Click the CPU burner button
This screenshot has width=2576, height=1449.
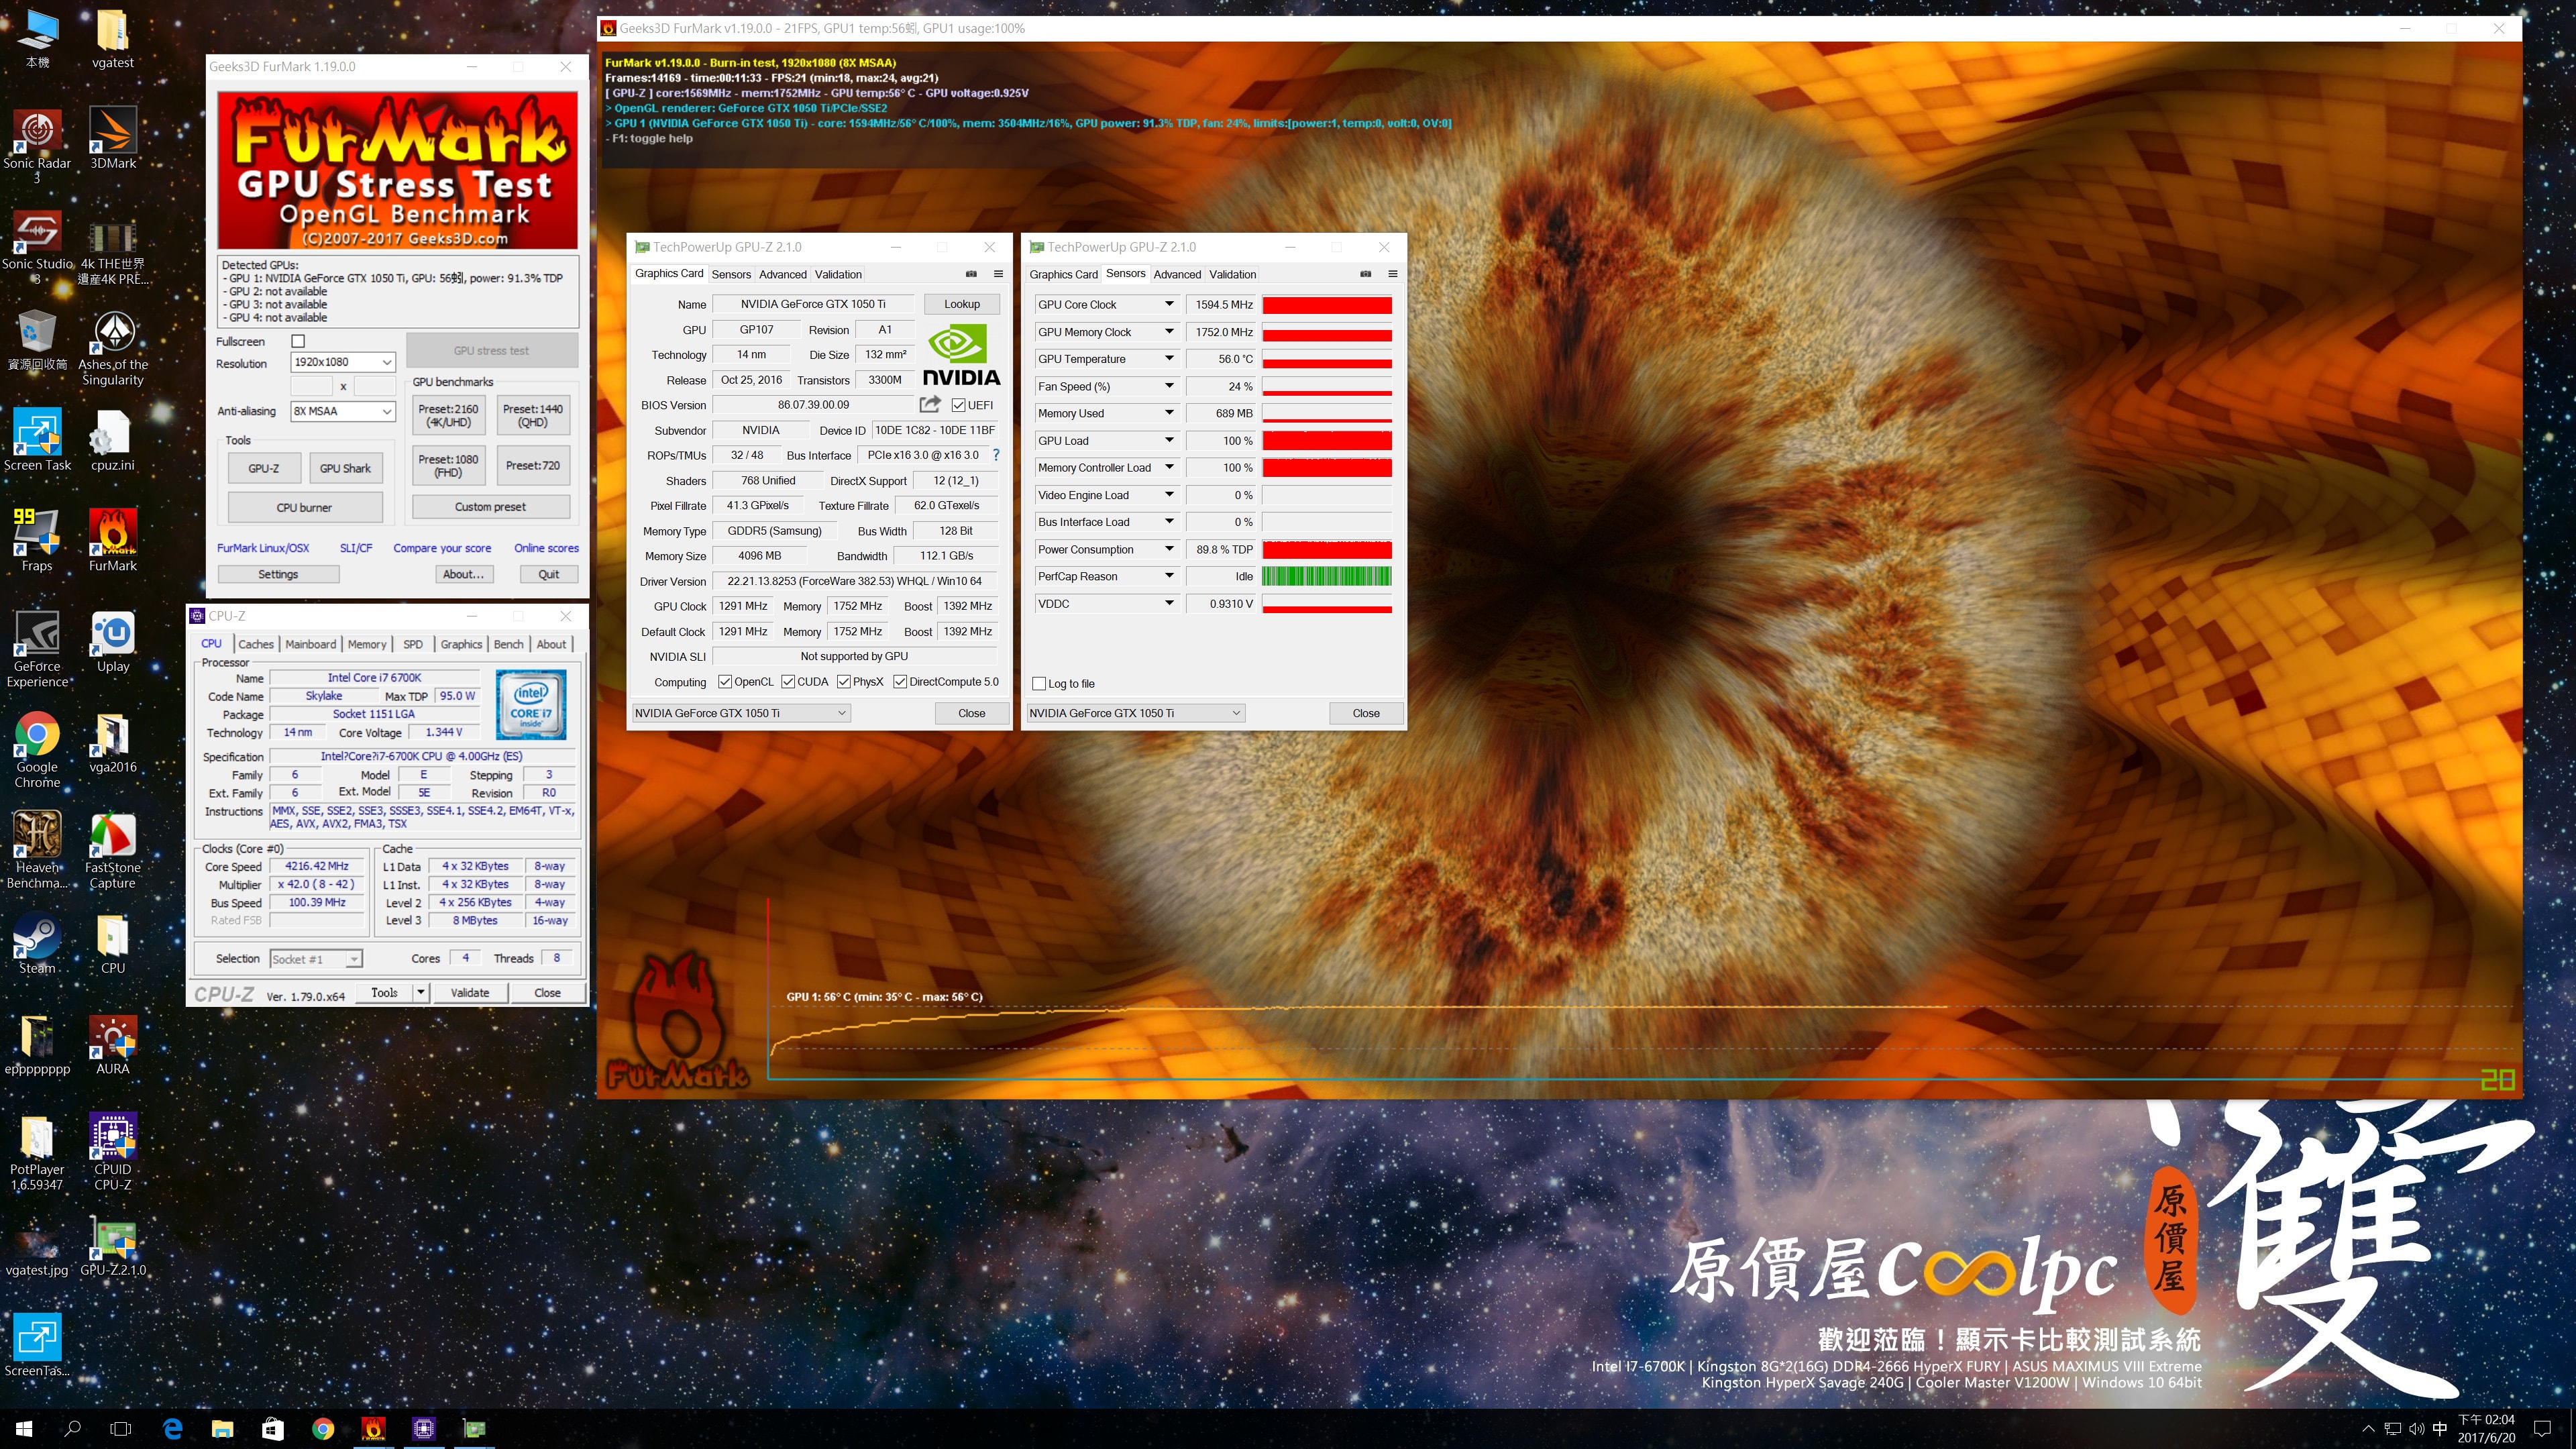[x=304, y=507]
